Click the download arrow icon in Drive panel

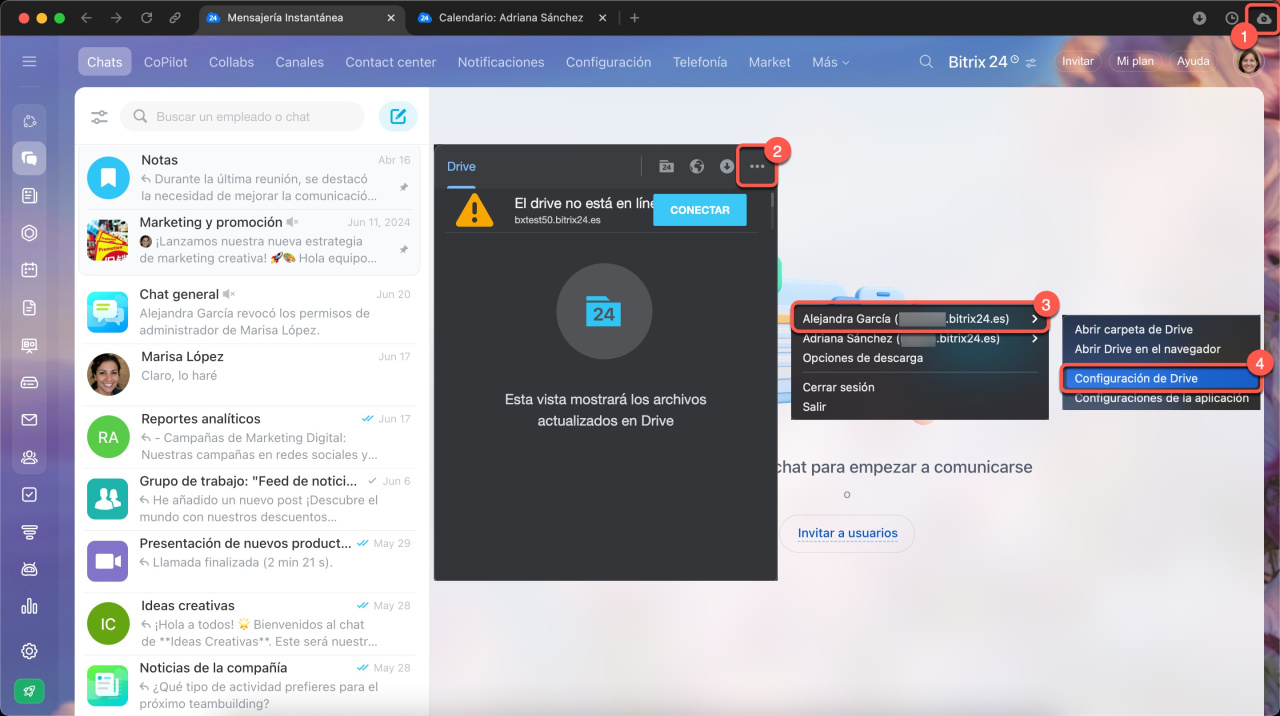pyautogui.click(x=727, y=166)
